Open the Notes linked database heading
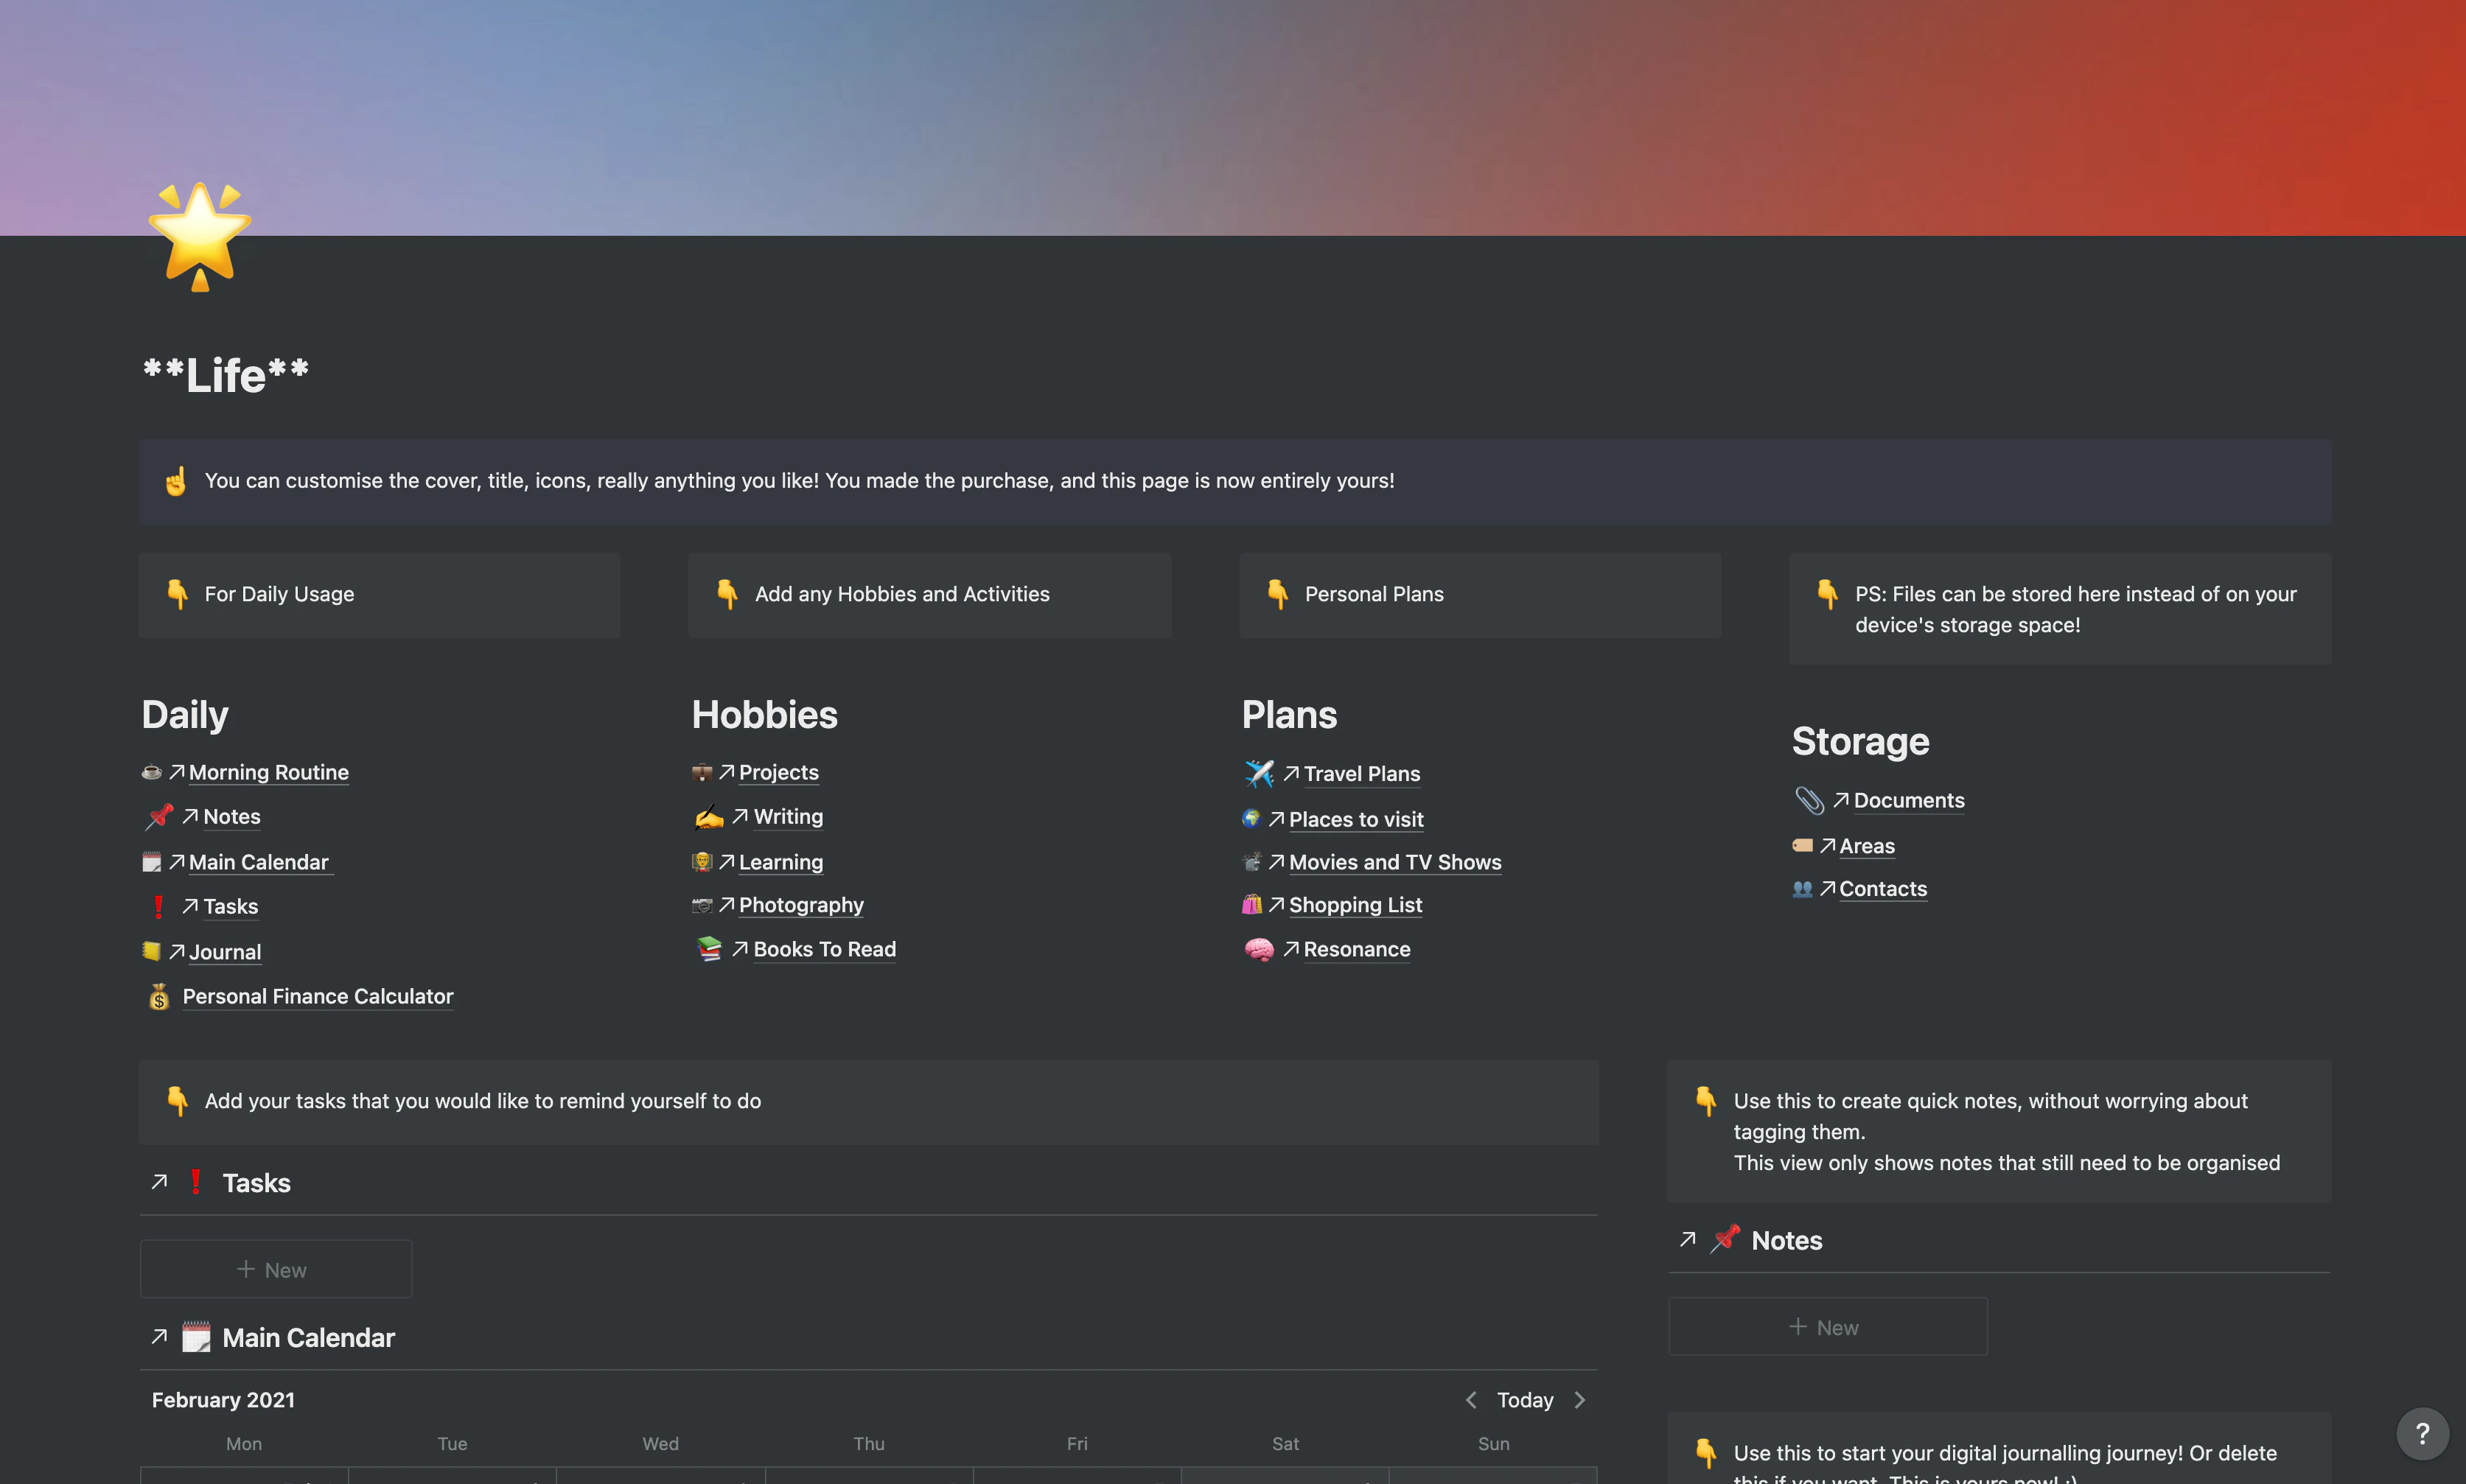The height and width of the screenshot is (1484, 2466). (1786, 1241)
